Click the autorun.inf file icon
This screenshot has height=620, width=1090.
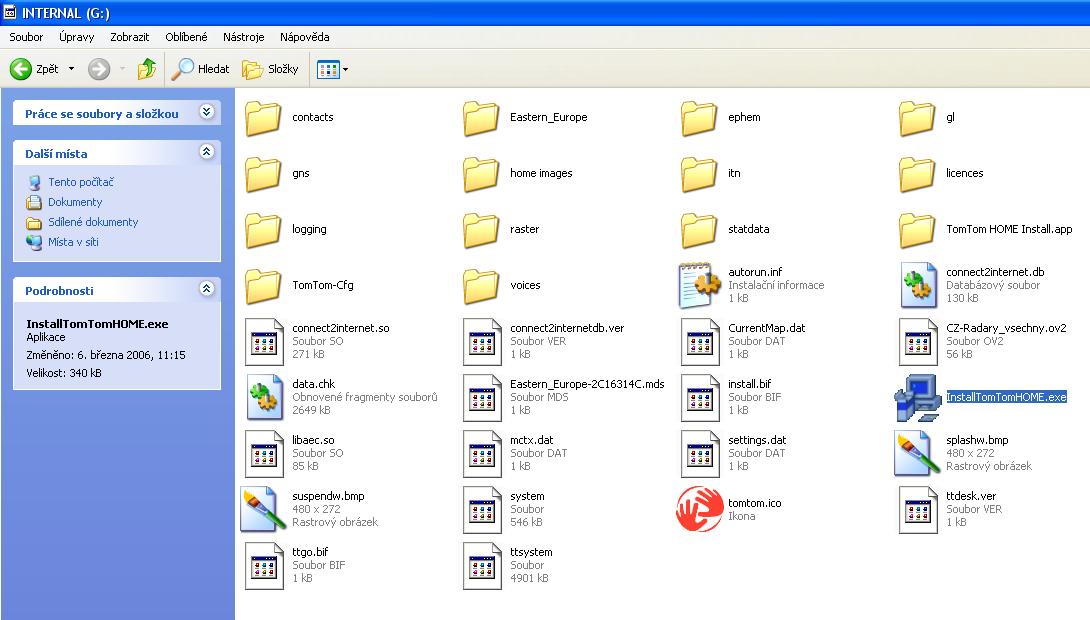699,285
